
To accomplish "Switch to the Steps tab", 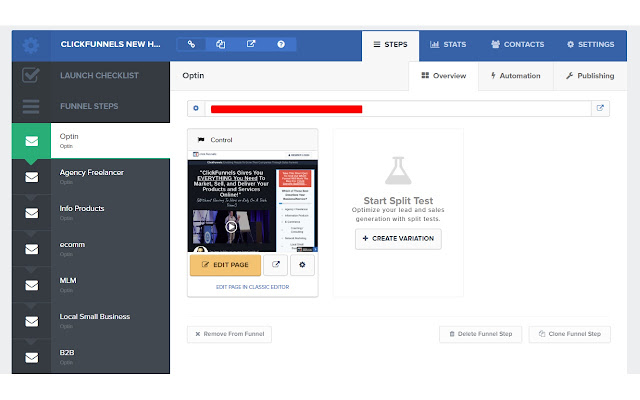I will point(390,44).
